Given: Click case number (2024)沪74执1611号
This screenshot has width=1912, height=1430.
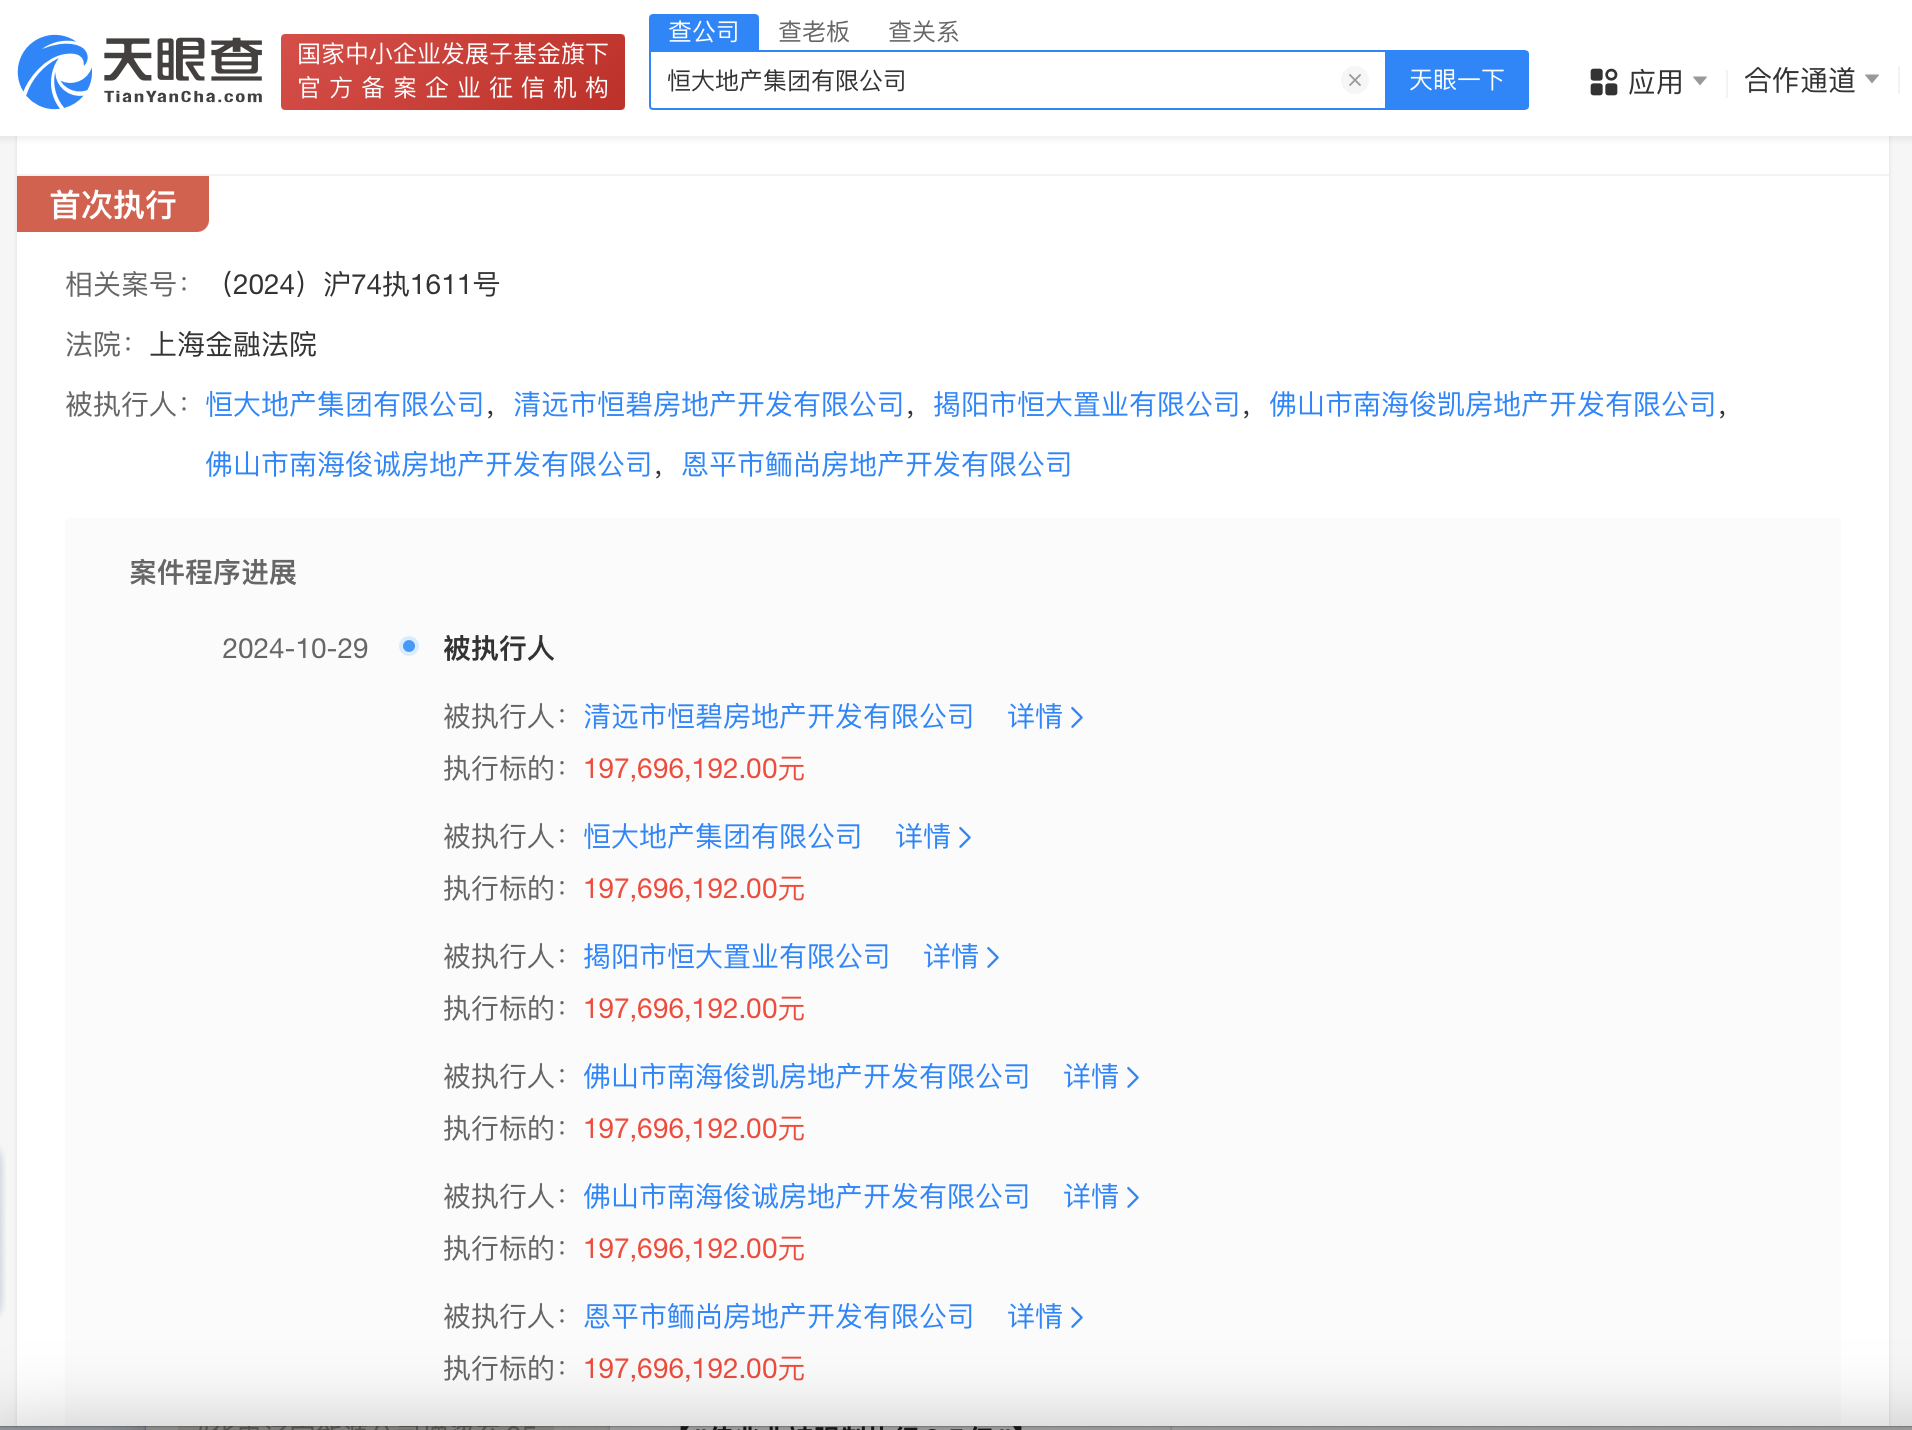Looking at the screenshot, I should 357,284.
